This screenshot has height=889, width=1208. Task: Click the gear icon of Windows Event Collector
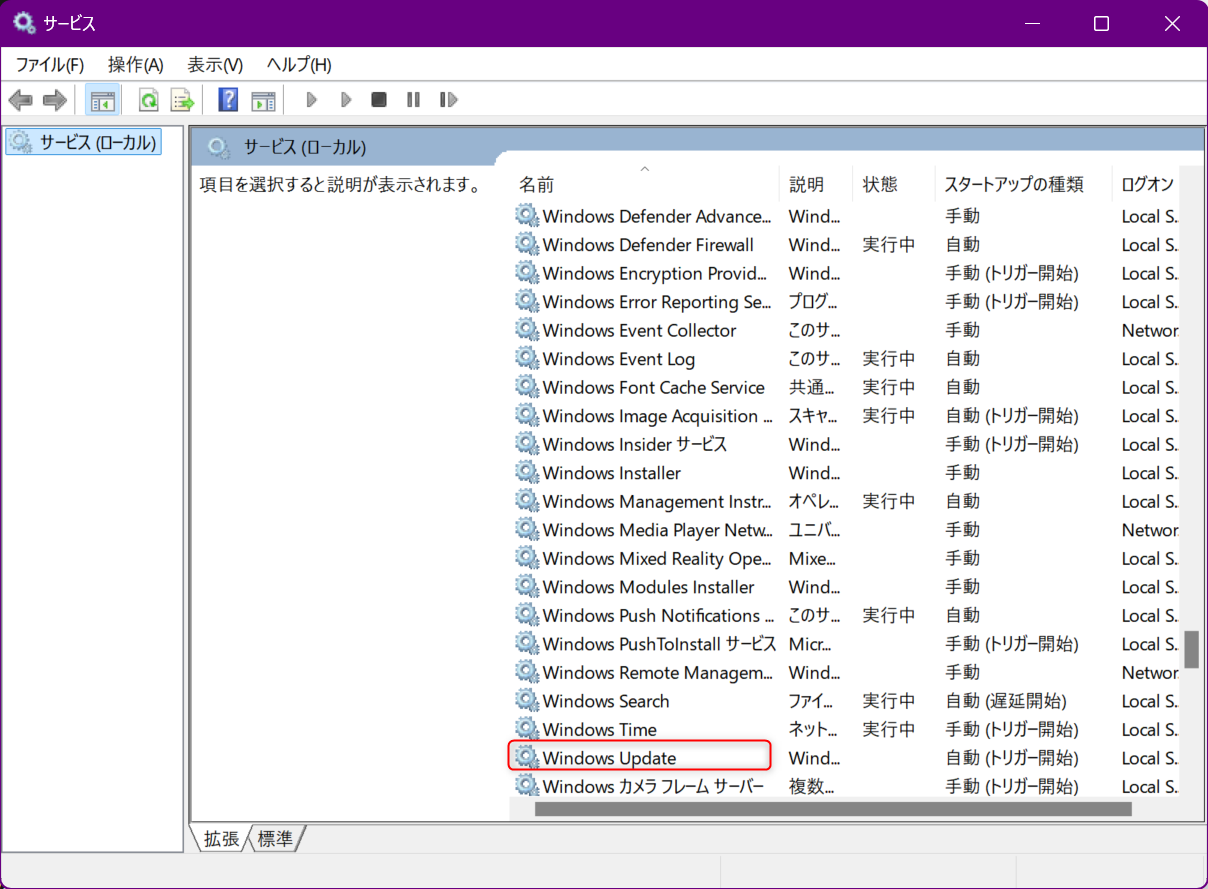[x=527, y=330]
